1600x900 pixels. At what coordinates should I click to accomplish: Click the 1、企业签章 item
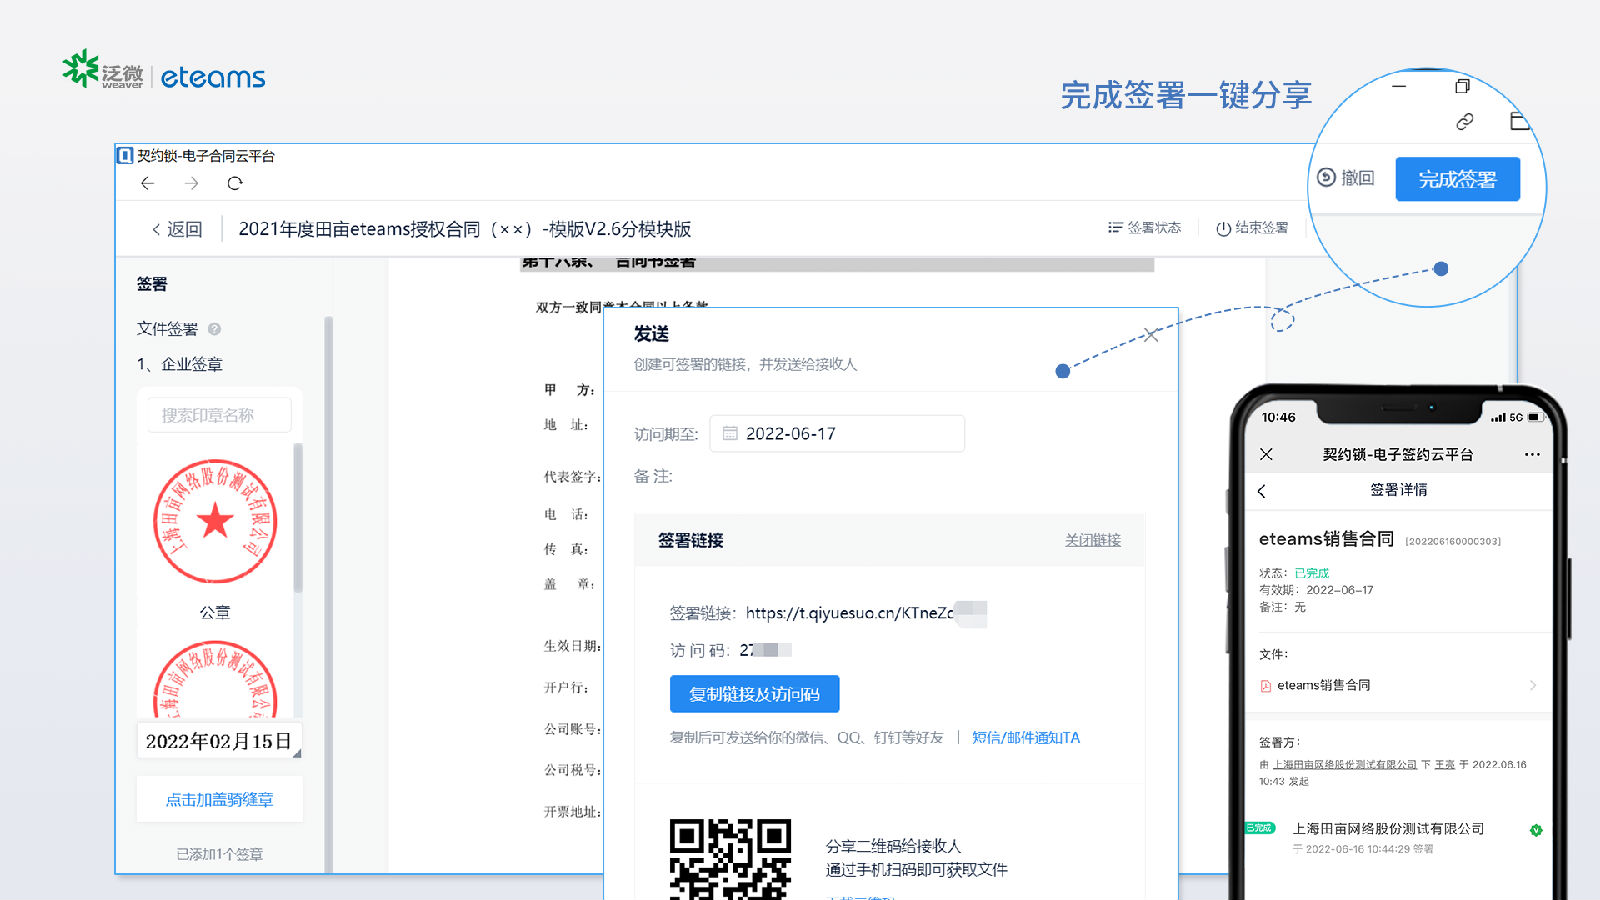click(x=180, y=364)
